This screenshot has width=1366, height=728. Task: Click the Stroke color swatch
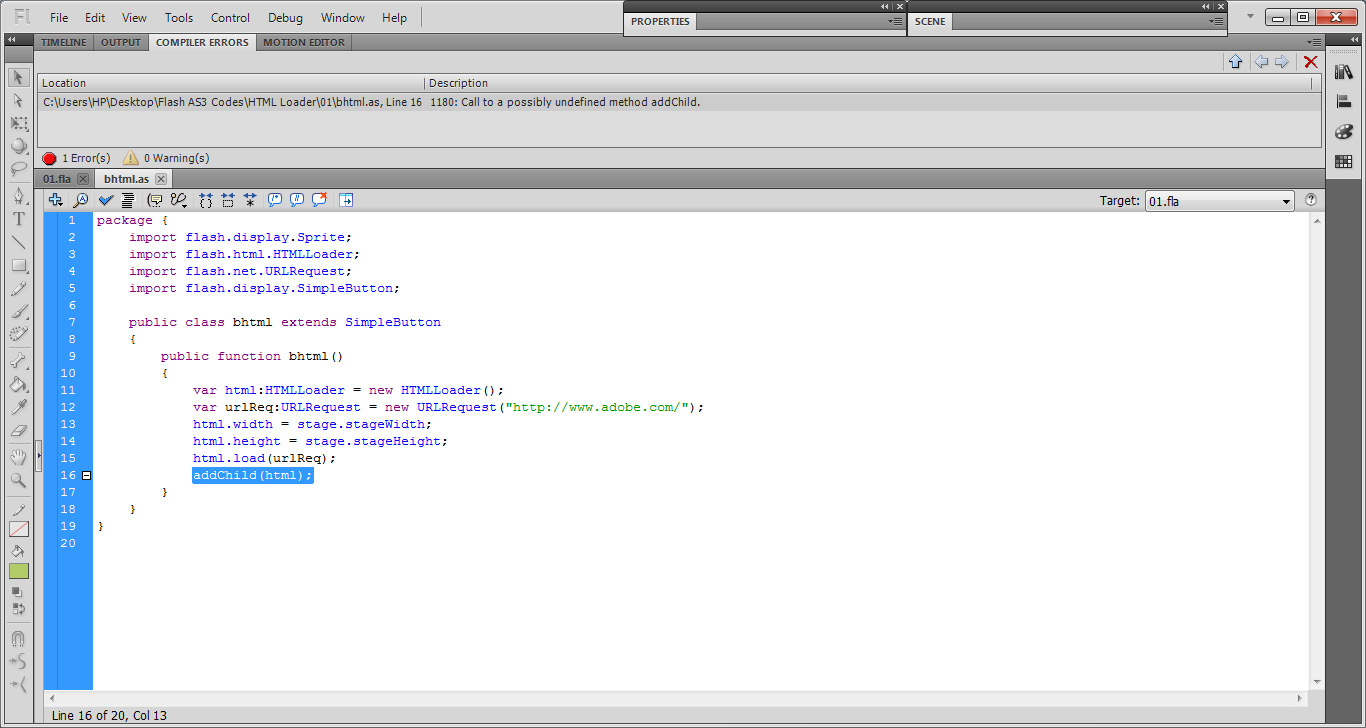[x=19, y=529]
